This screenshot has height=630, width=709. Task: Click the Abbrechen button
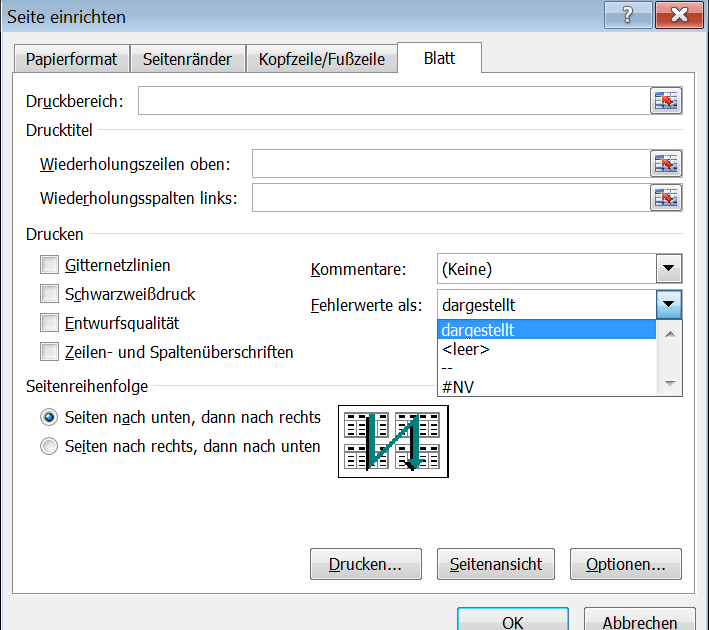[x=639, y=620]
